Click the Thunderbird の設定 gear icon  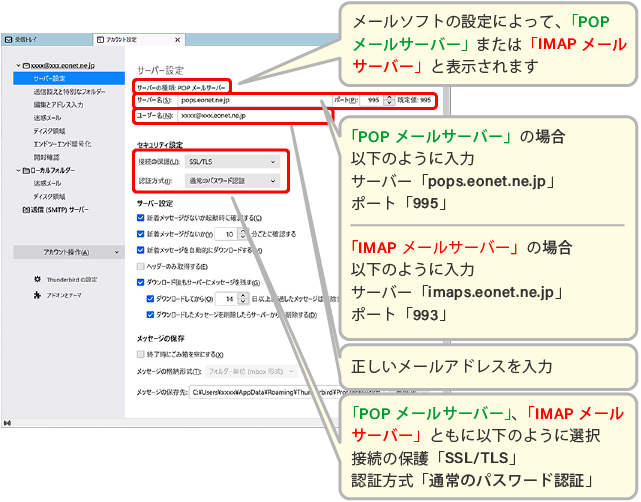tap(38, 279)
